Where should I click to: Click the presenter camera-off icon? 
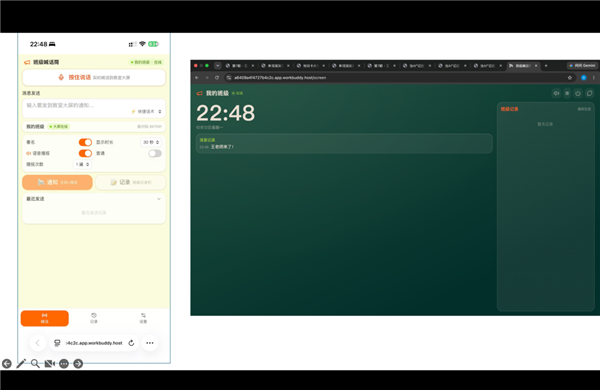coord(50,364)
